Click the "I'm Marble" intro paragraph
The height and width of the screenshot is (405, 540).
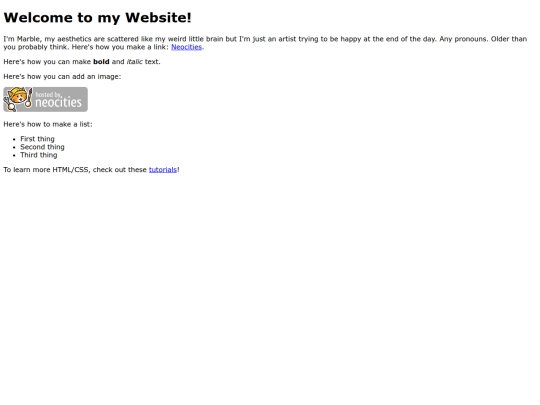265,43
